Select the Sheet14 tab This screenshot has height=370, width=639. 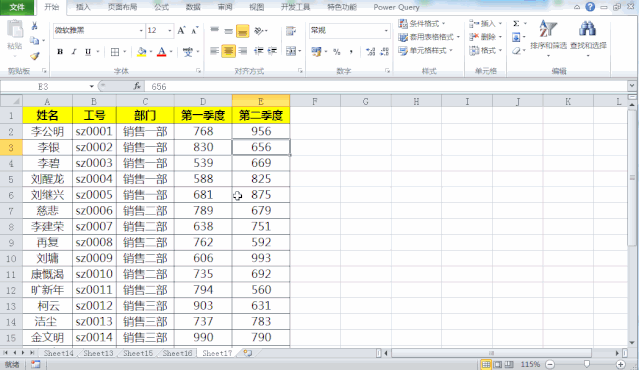point(58,353)
